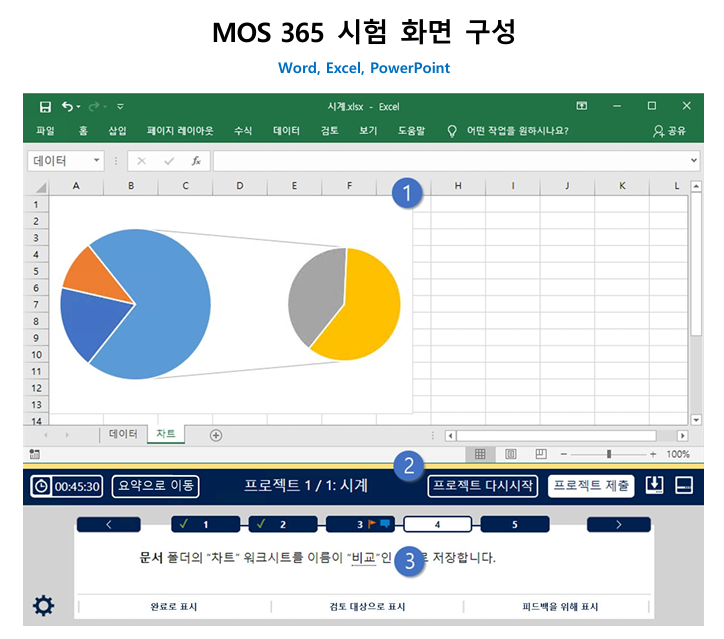Click the lightbulb Tell Me icon
Image resolution: width=724 pixels, height=639 pixels.
click(x=452, y=131)
